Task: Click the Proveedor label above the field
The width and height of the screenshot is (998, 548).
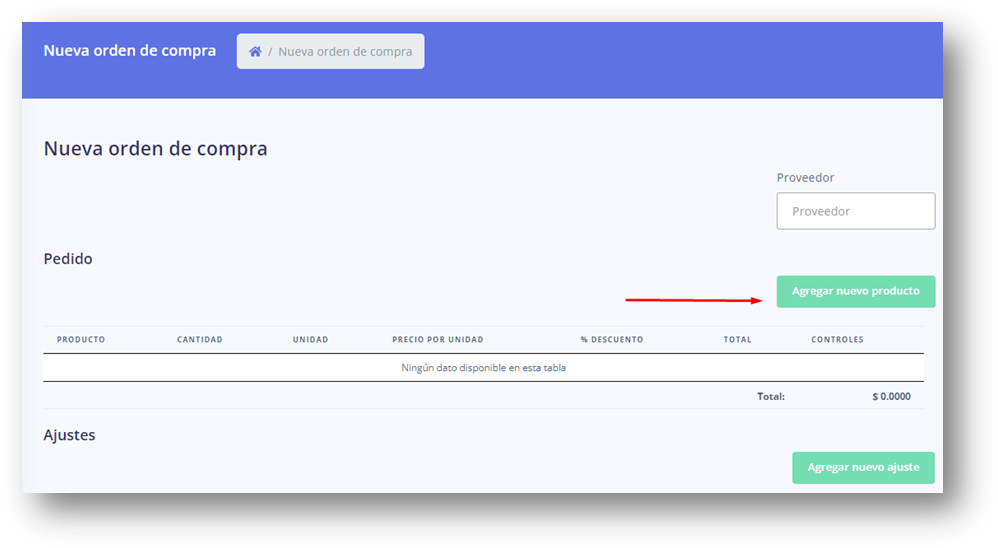Action: pos(805,178)
